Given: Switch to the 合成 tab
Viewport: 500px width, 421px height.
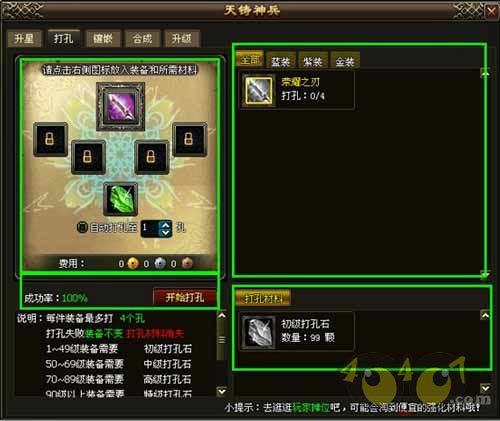Looking at the screenshot, I should click(x=142, y=39).
